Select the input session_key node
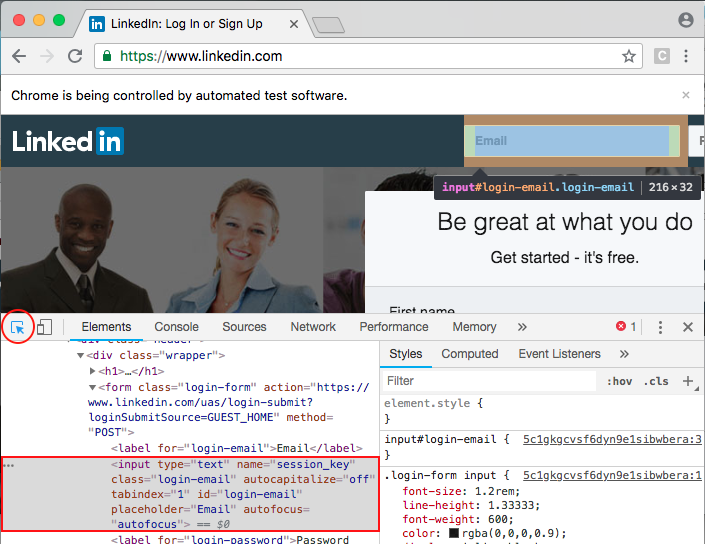 click(191, 494)
